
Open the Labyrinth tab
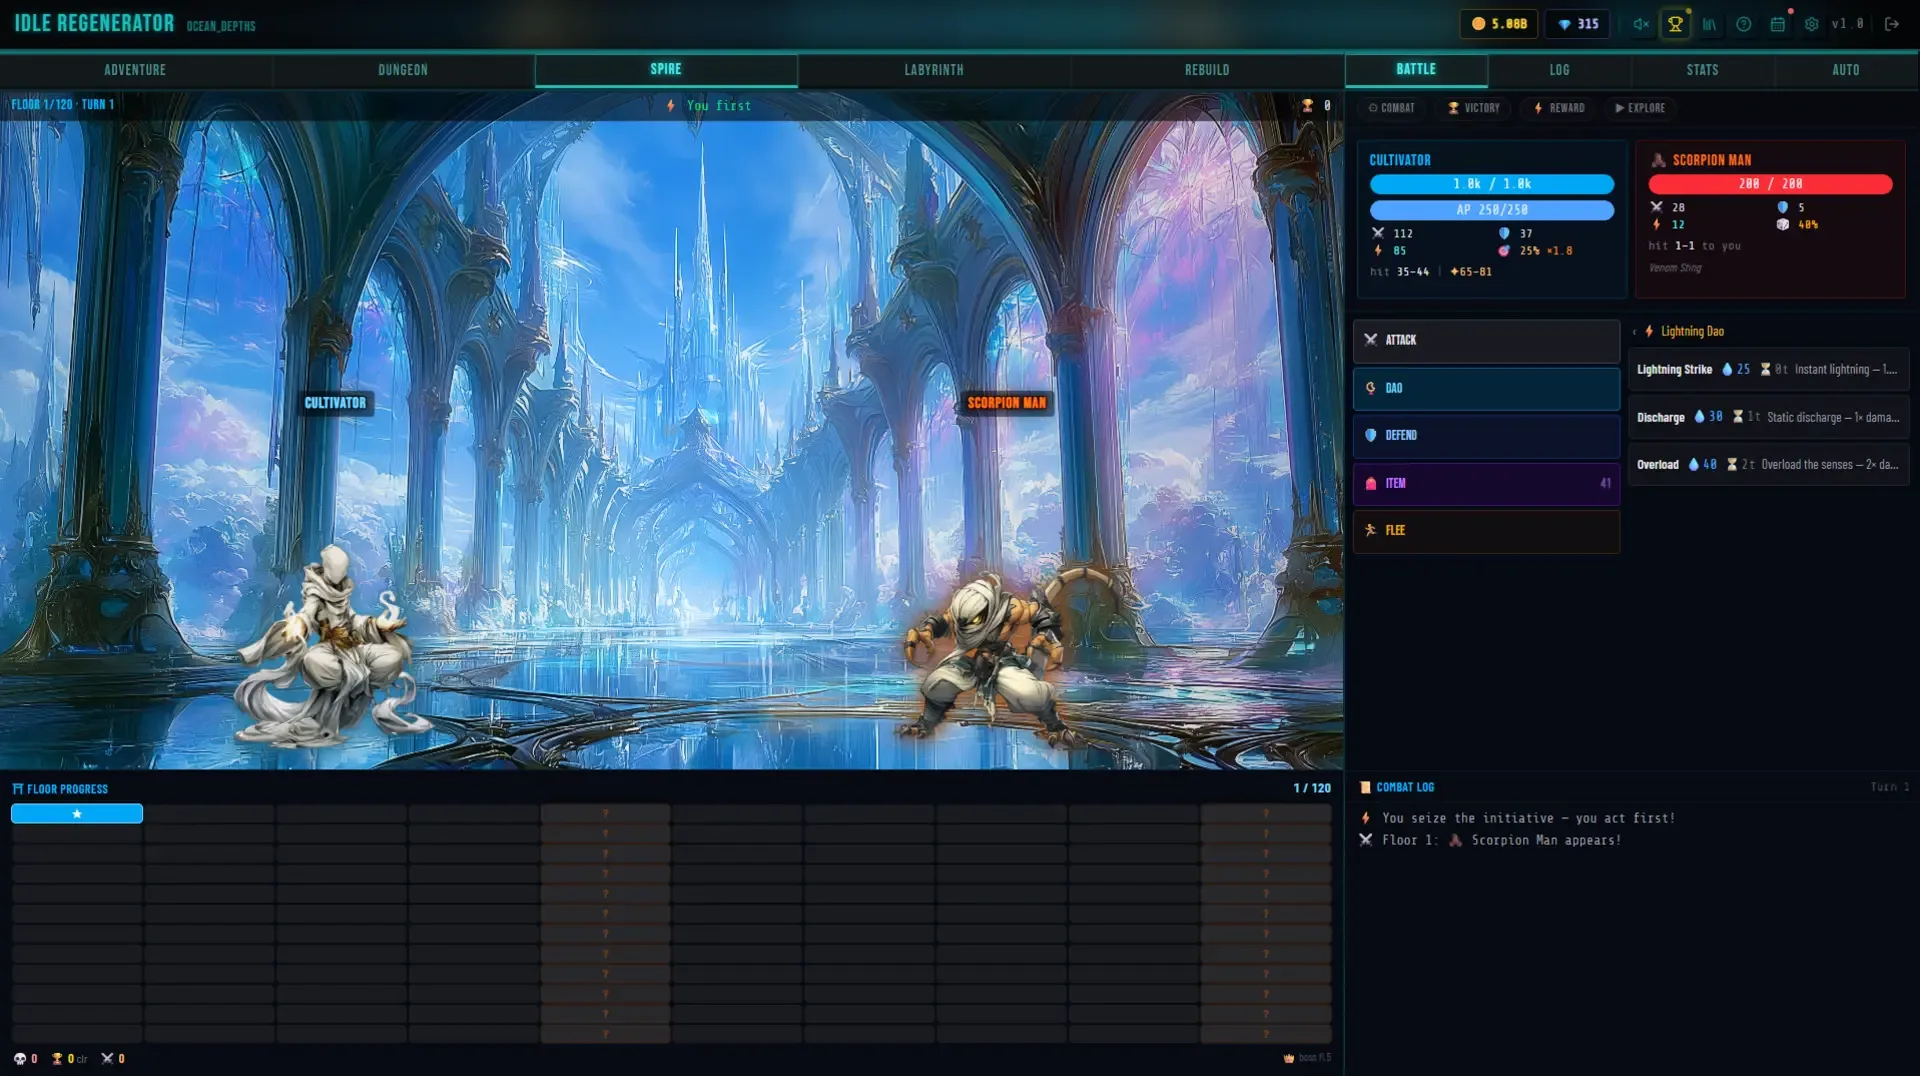coord(934,70)
